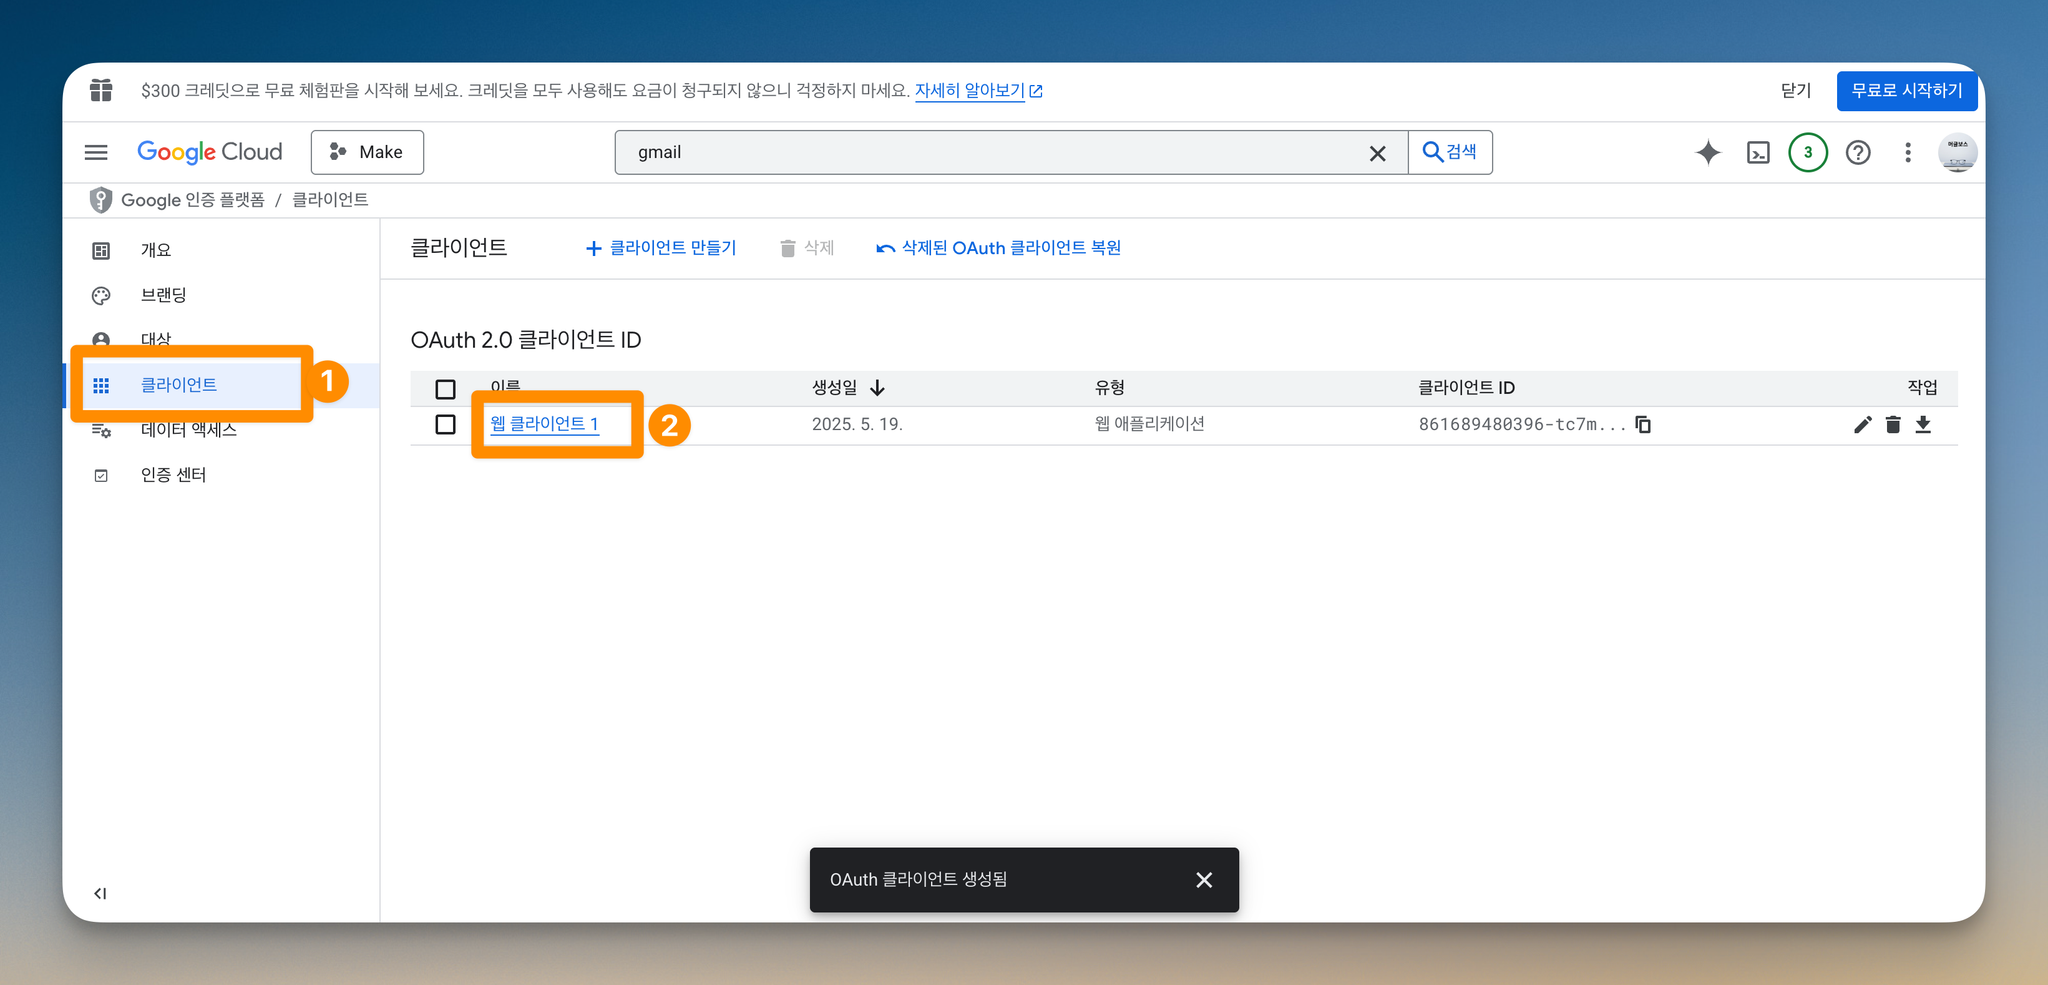Viewport: 2048px width, 985px height.
Task: Open the three-dot more options menu
Action: [1908, 152]
